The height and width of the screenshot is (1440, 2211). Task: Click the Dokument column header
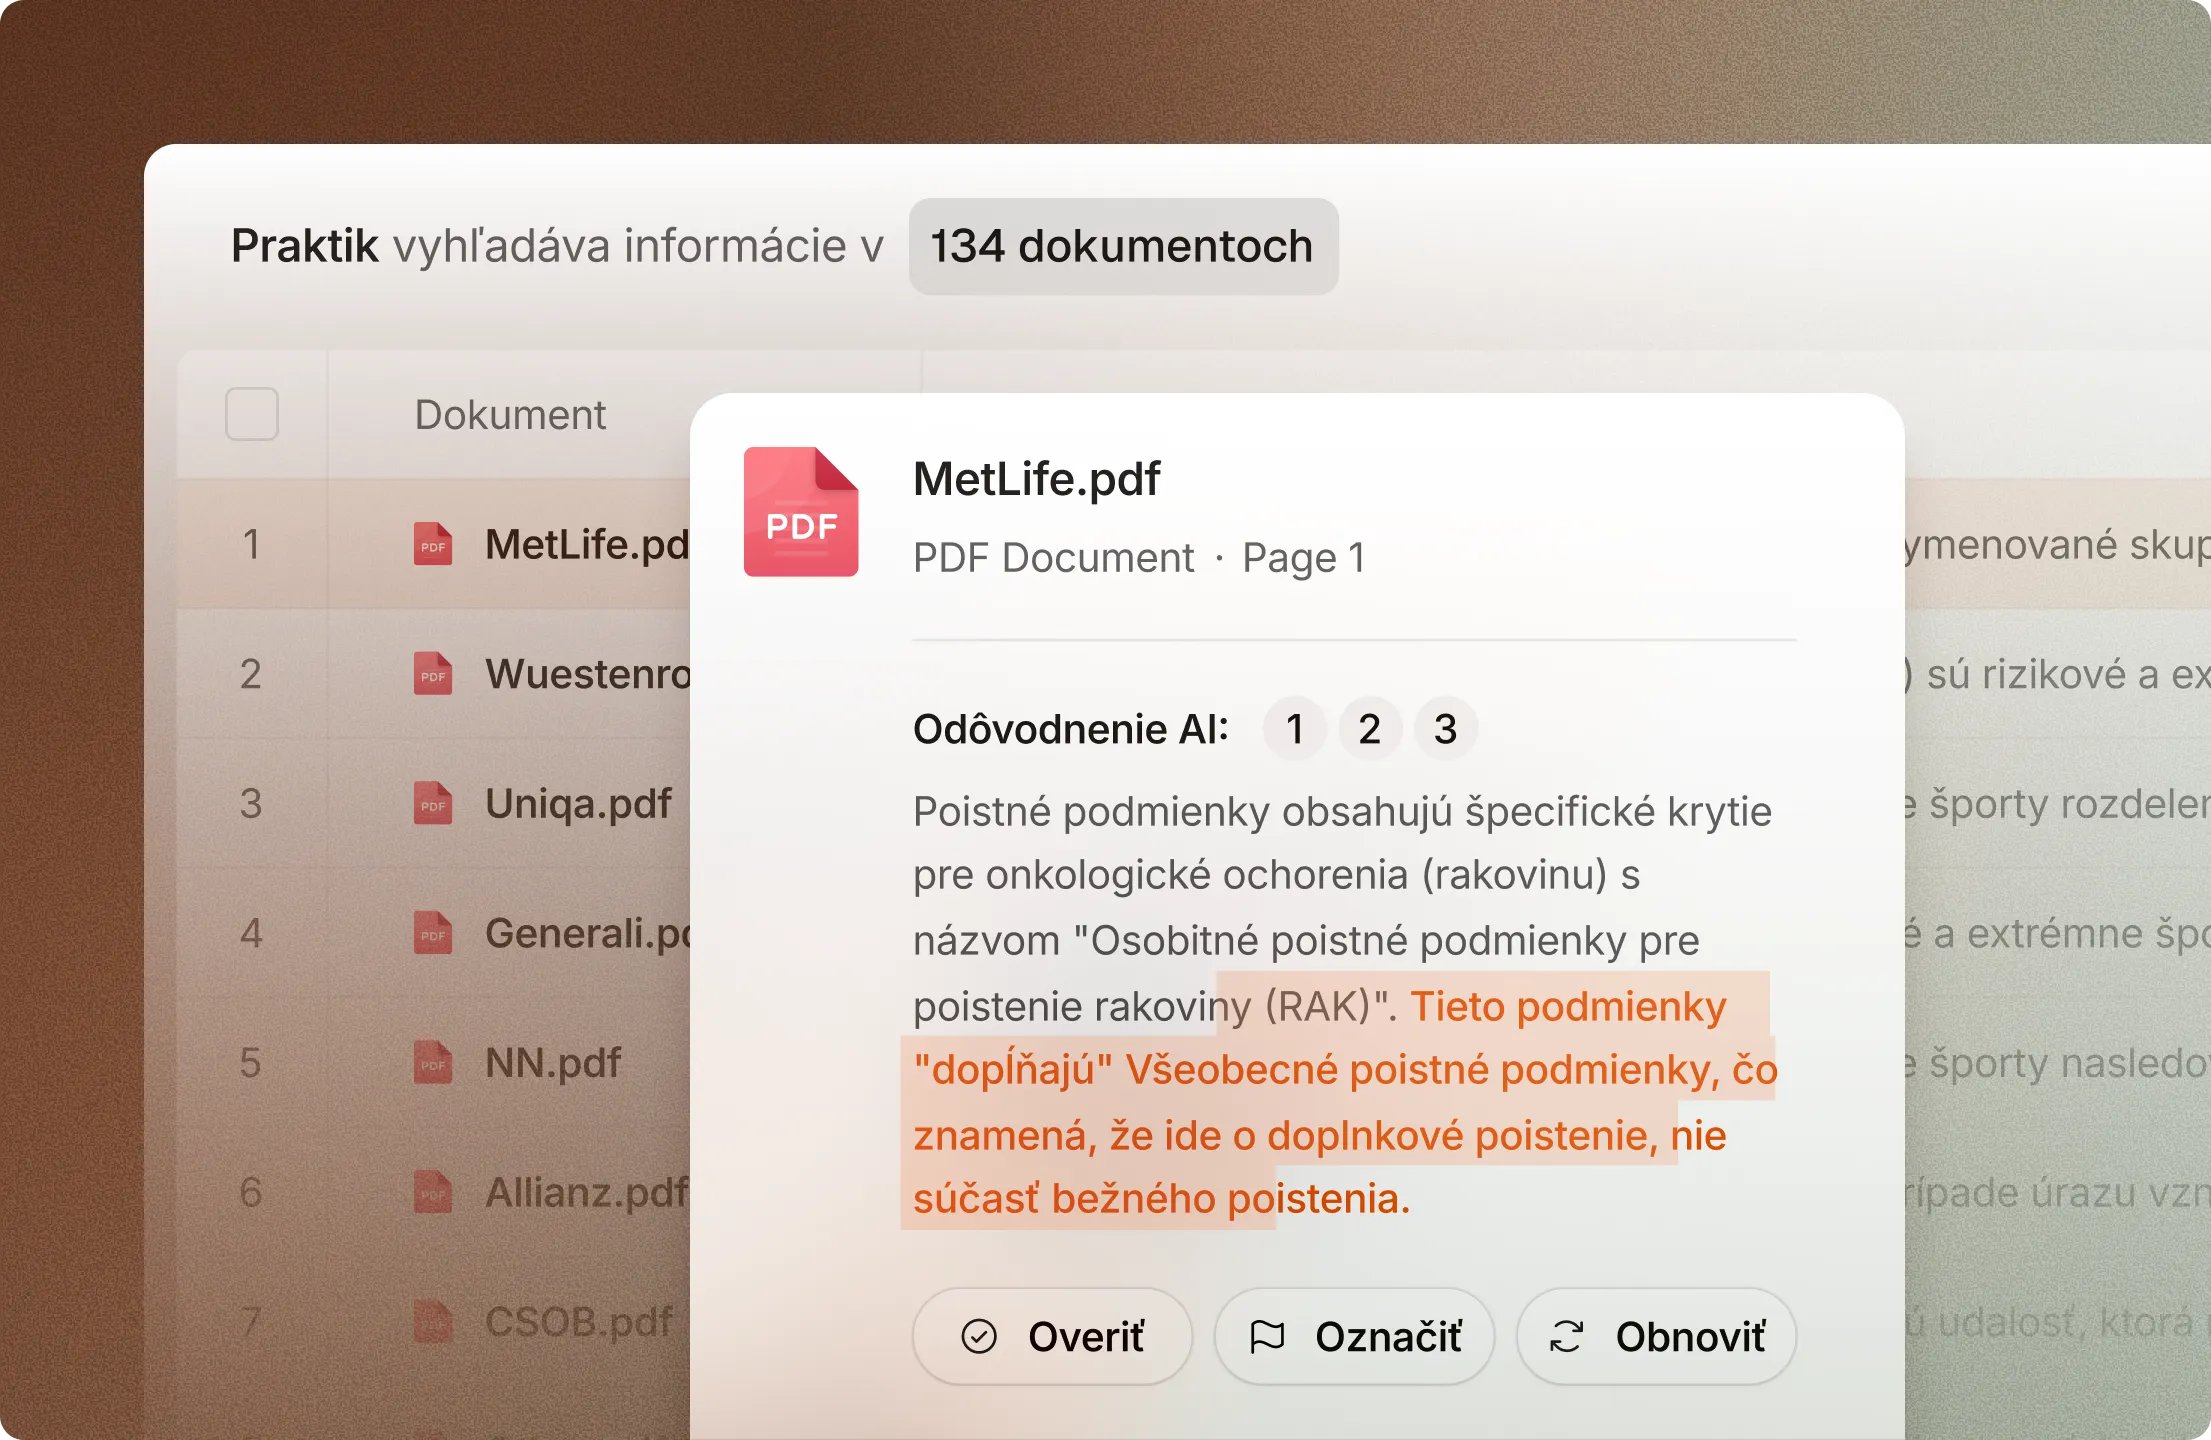pos(510,414)
